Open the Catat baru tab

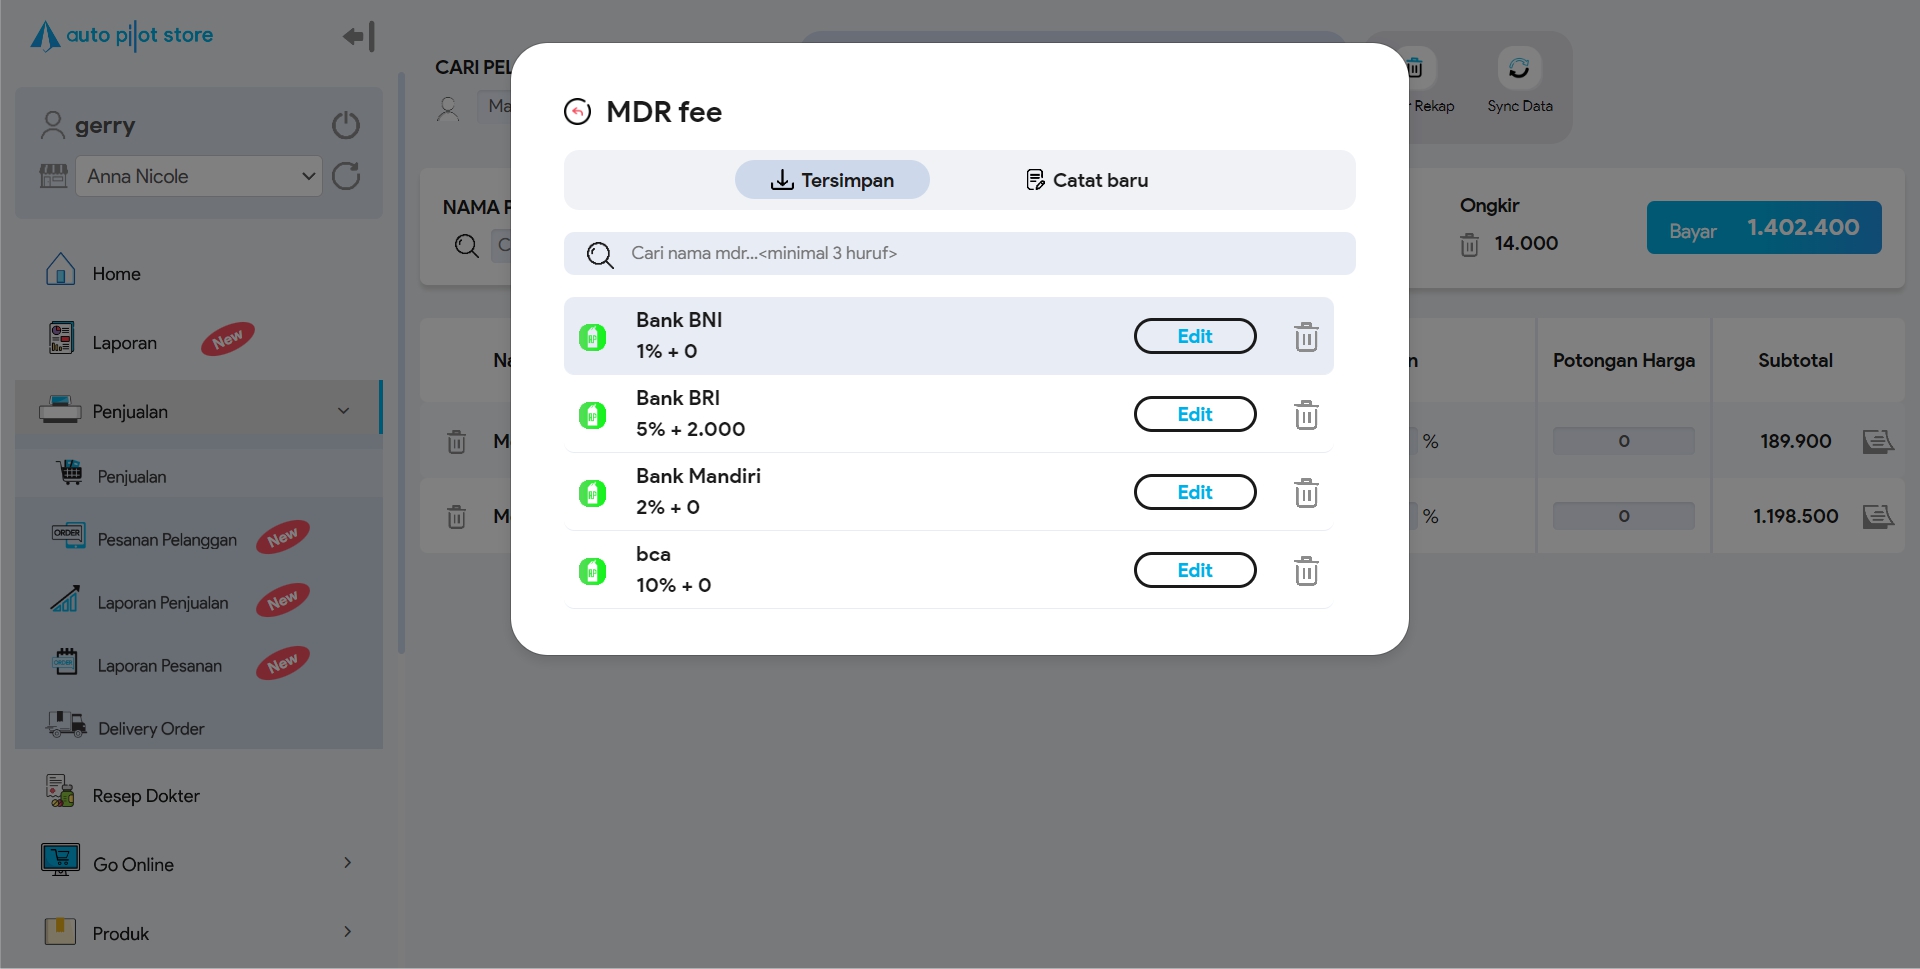click(x=1087, y=180)
